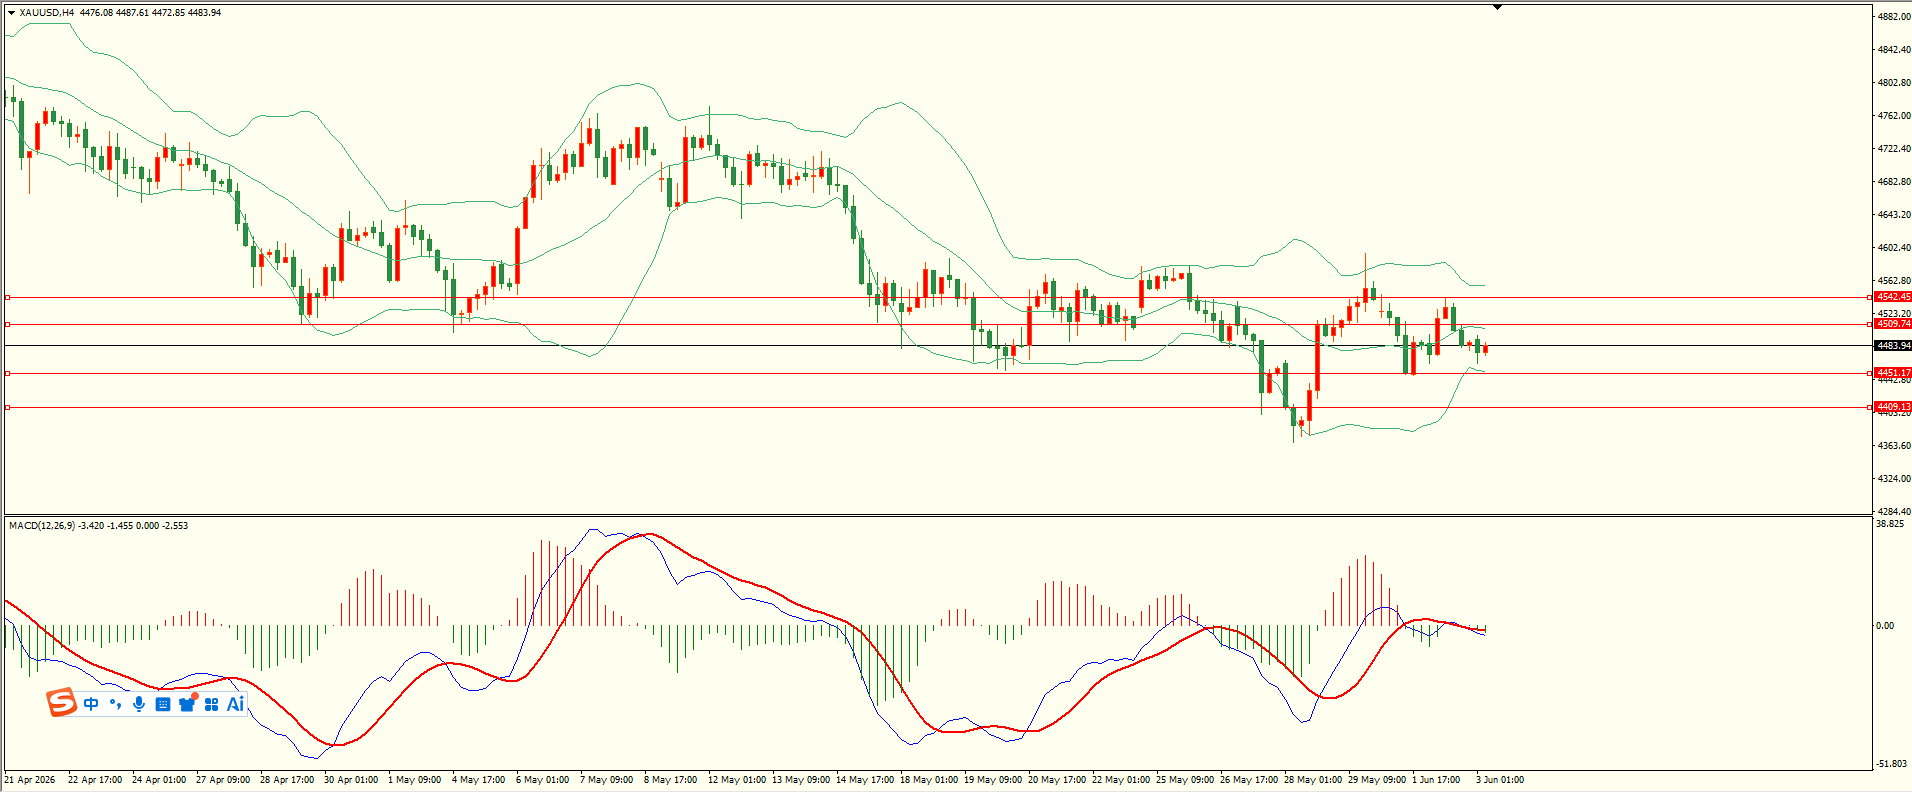
Task: Start voice input with the microphone icon
Action: (x=139, y=704)
